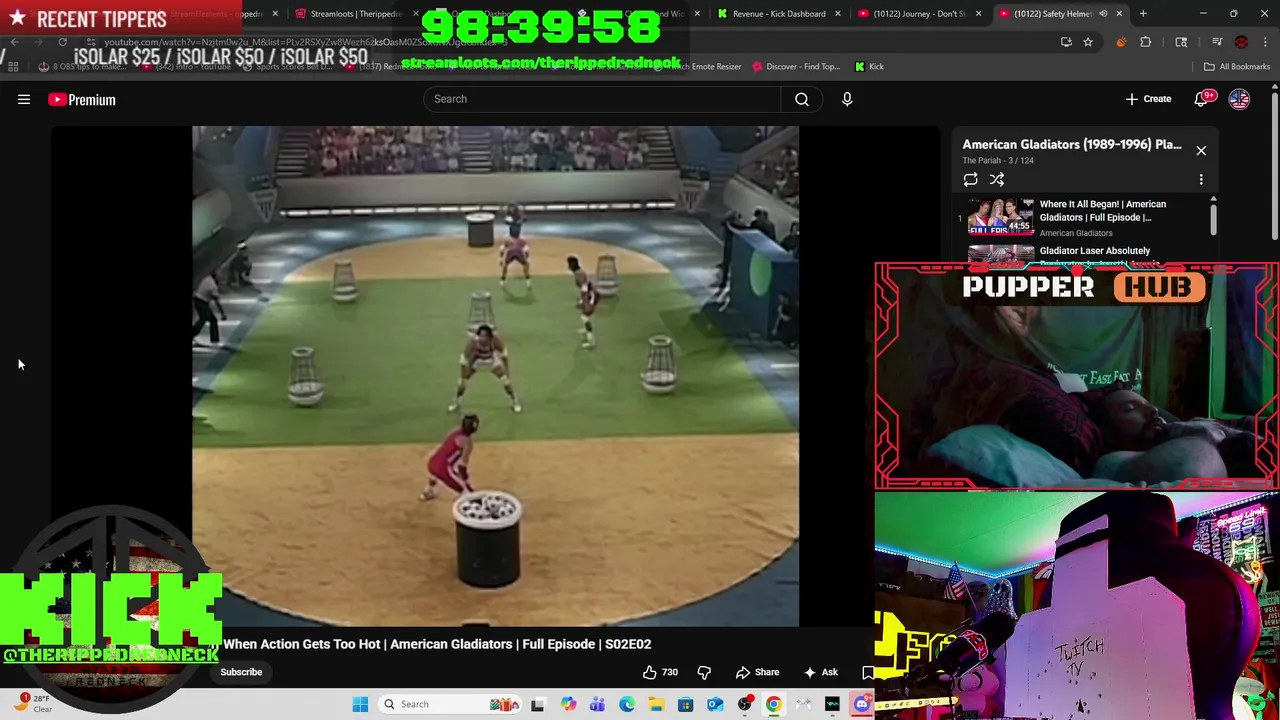Viewport: 1280px width, 720px height.
Task: Open the Create menu
Action: click(x=1148, y=99)
